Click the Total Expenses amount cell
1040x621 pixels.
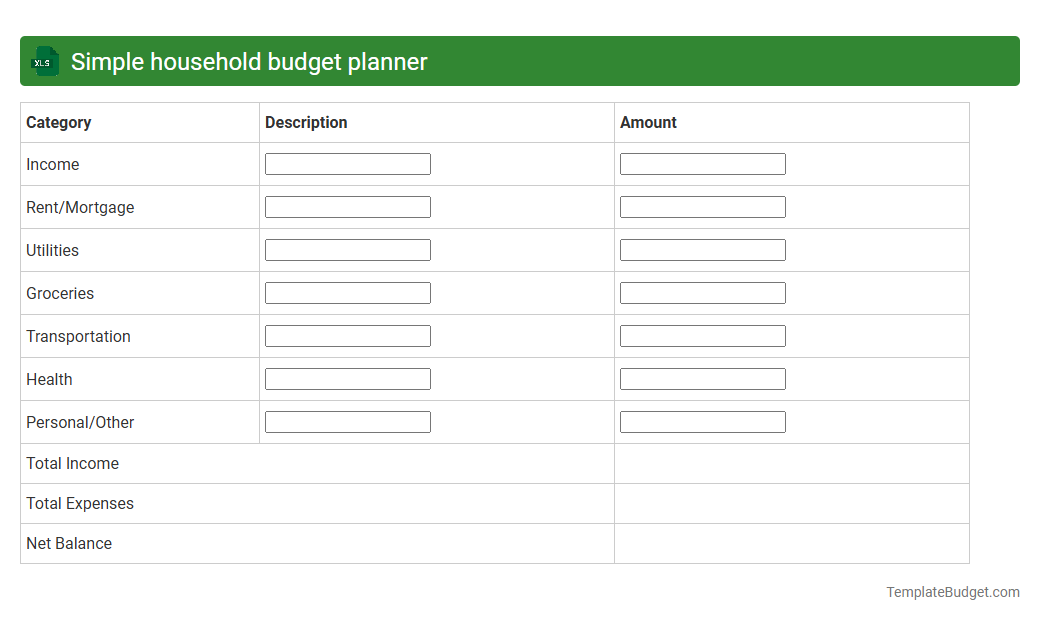[791, 503]
